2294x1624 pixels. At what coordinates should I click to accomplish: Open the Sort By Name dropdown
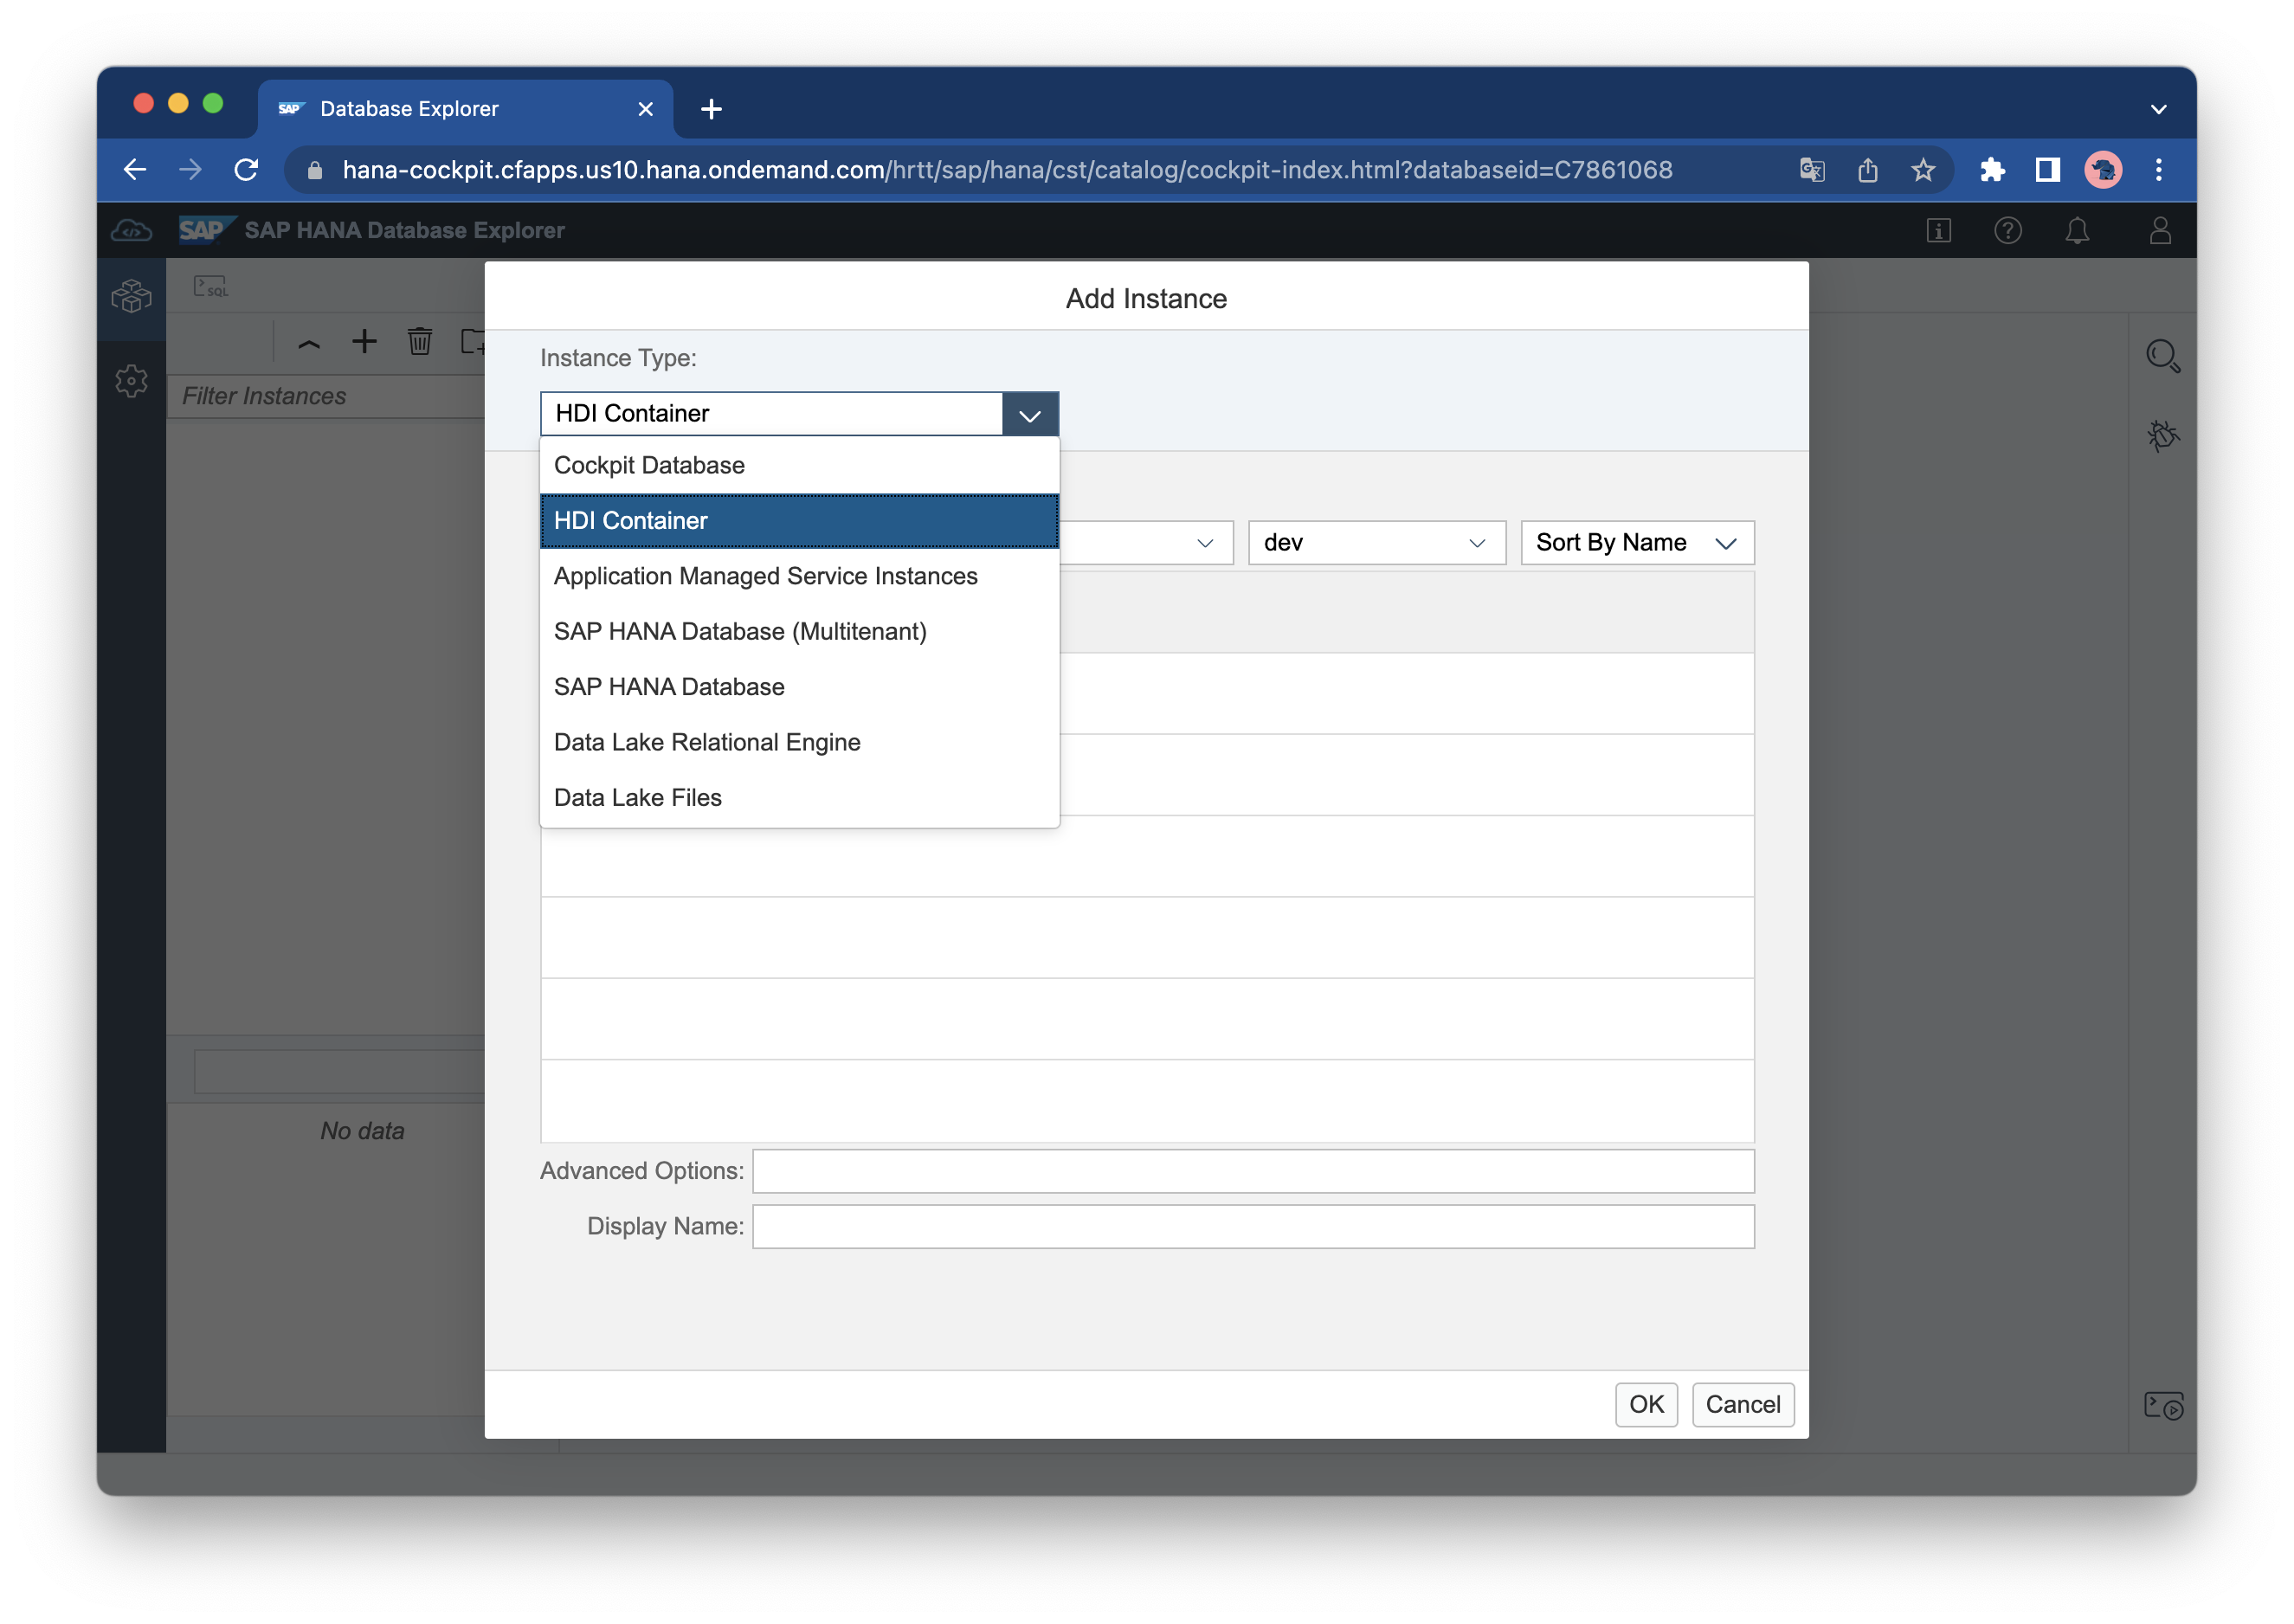(1636, 543)
